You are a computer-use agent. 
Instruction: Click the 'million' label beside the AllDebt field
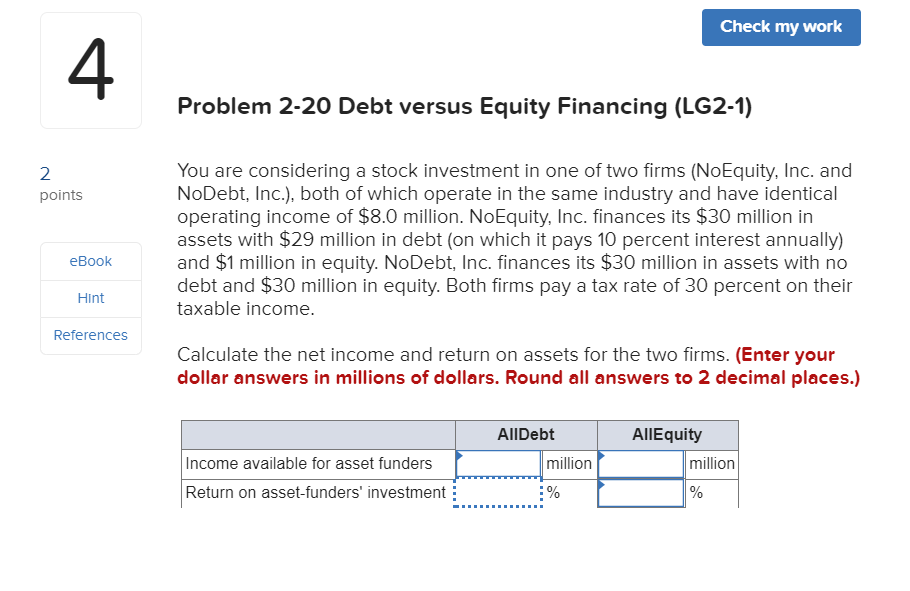pos(568,463)
